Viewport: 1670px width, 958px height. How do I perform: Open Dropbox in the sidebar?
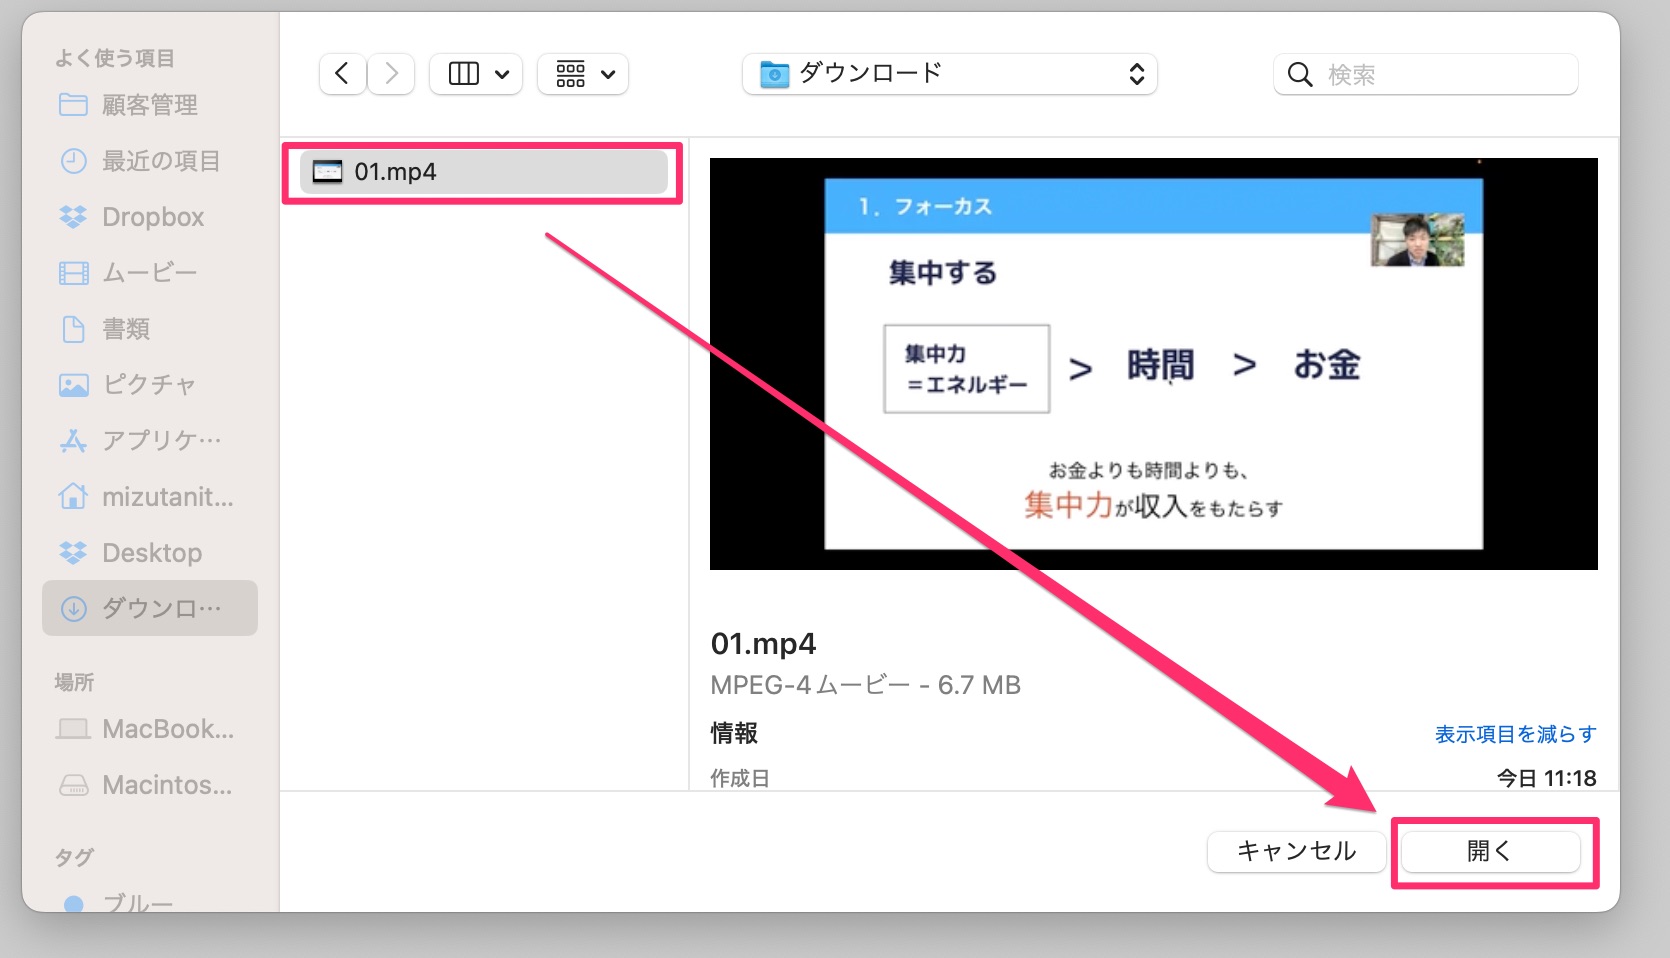point(152,217)
